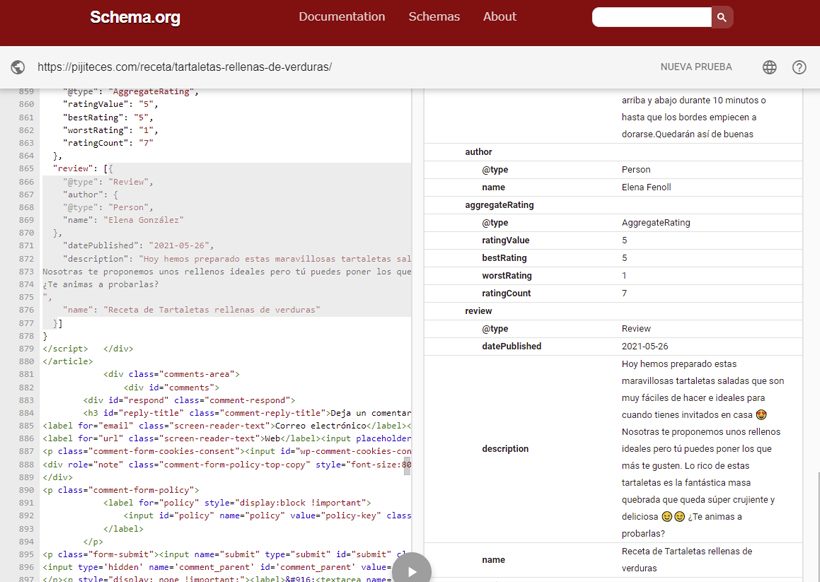Click the p class="comment-form-policy" line
Screen dimensions: 820x582
point(121,490)
